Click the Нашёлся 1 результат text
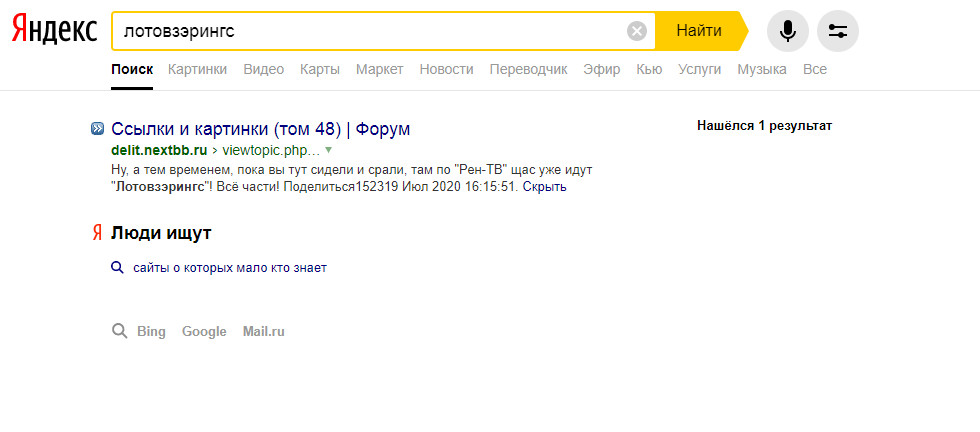980x432 pixels. 764,126
